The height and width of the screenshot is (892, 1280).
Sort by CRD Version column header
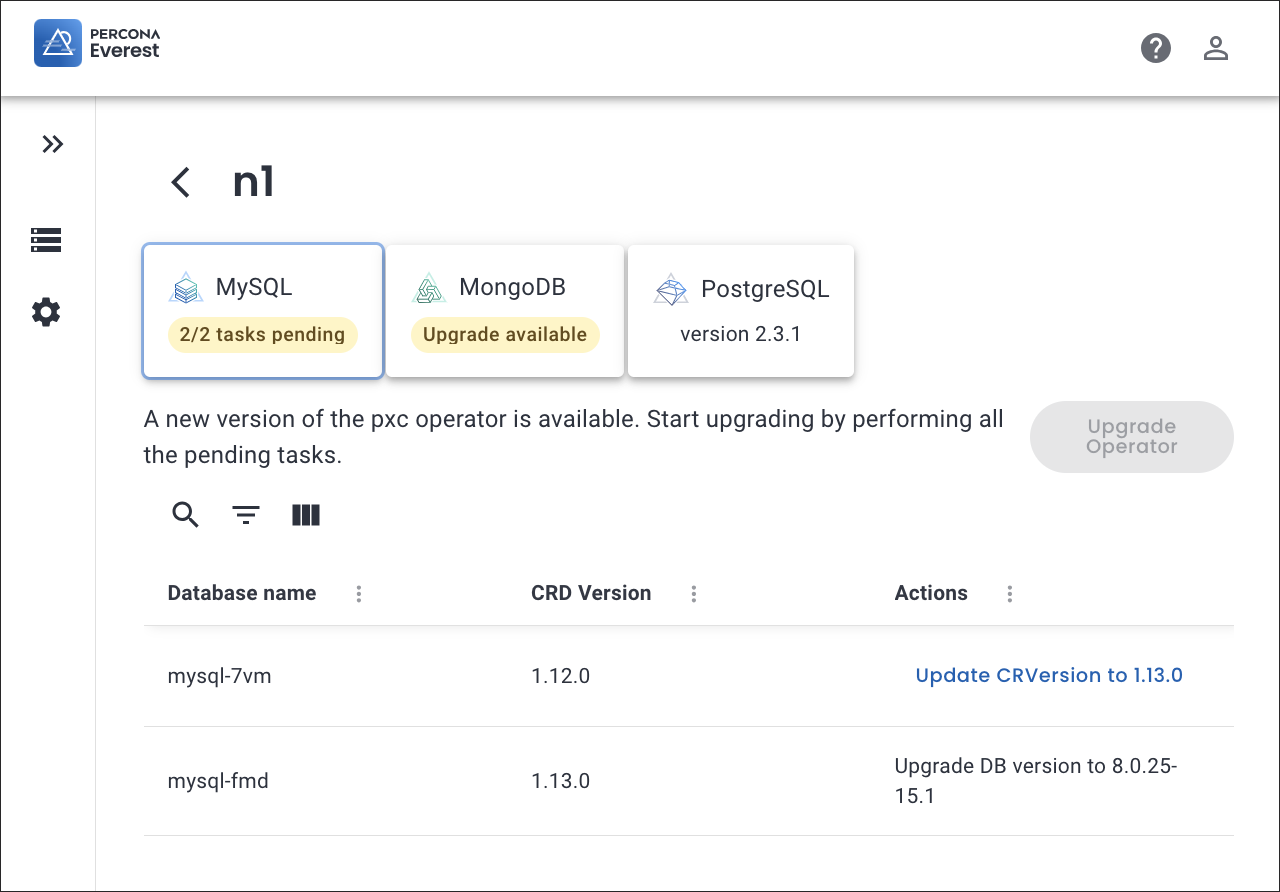click(591, 593)
